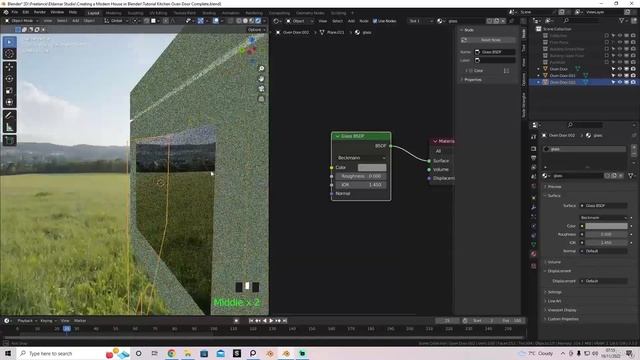The image size is (640, 360).
Task: Click the Color swatch on Glass BSDF node
Action: click(x=372, y=167)
